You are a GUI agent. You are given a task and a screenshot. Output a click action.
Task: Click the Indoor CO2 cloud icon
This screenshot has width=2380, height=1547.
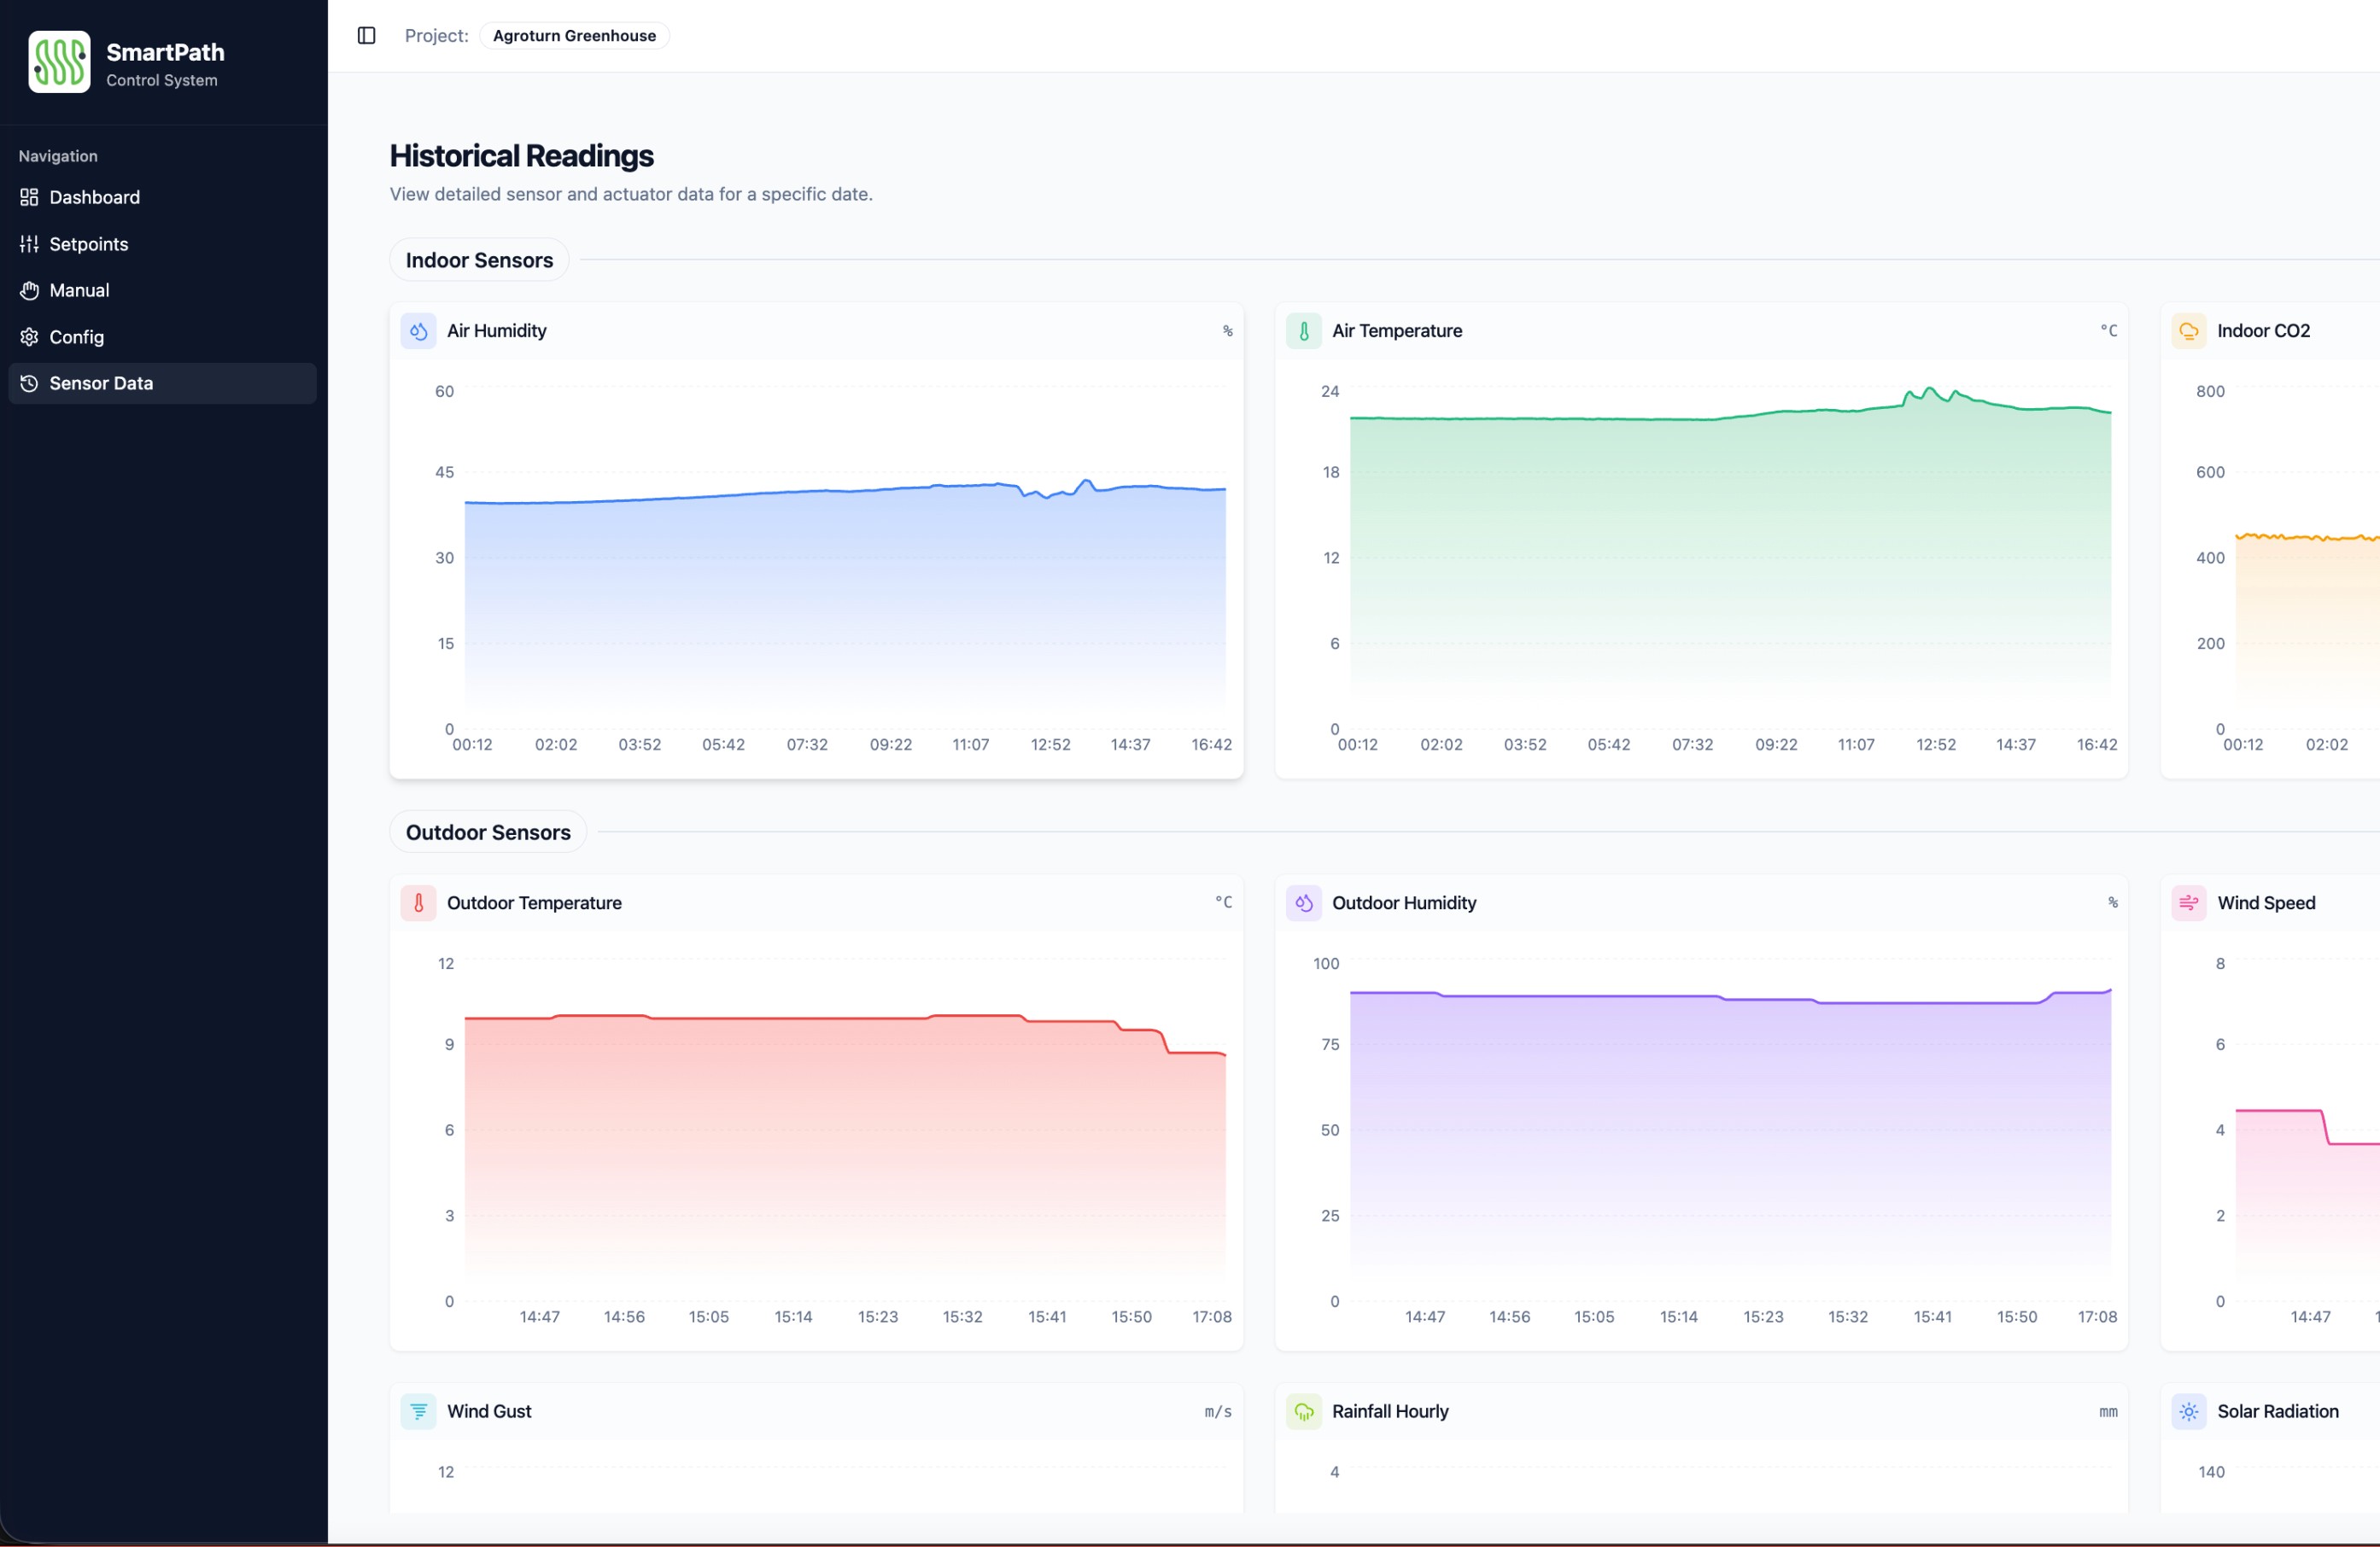click(x=2188, y=331)
